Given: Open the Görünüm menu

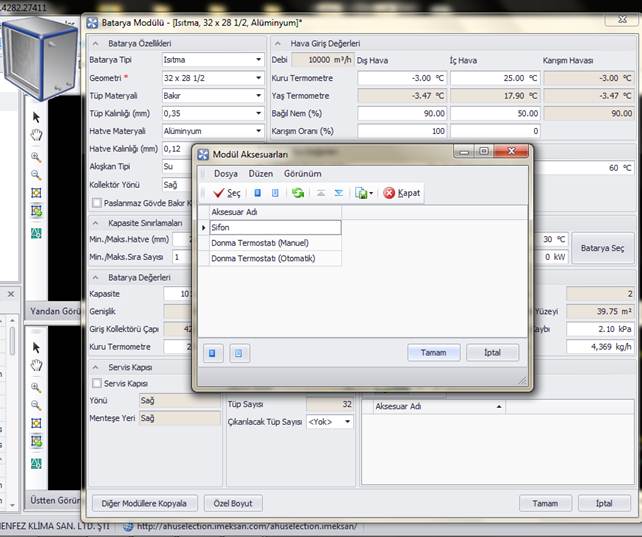Looking at the screenshot, I should coord(302,173).
